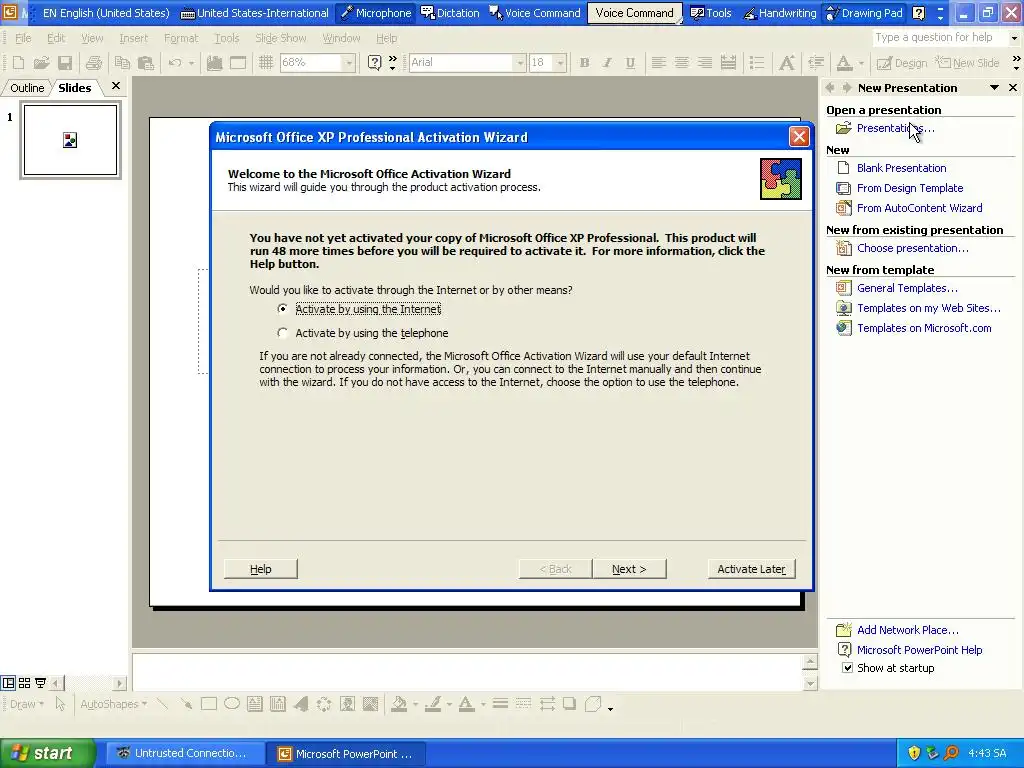Open Templates on Microsoft.com link
This screenshot has height=768, width=1024.
(924, 328)
